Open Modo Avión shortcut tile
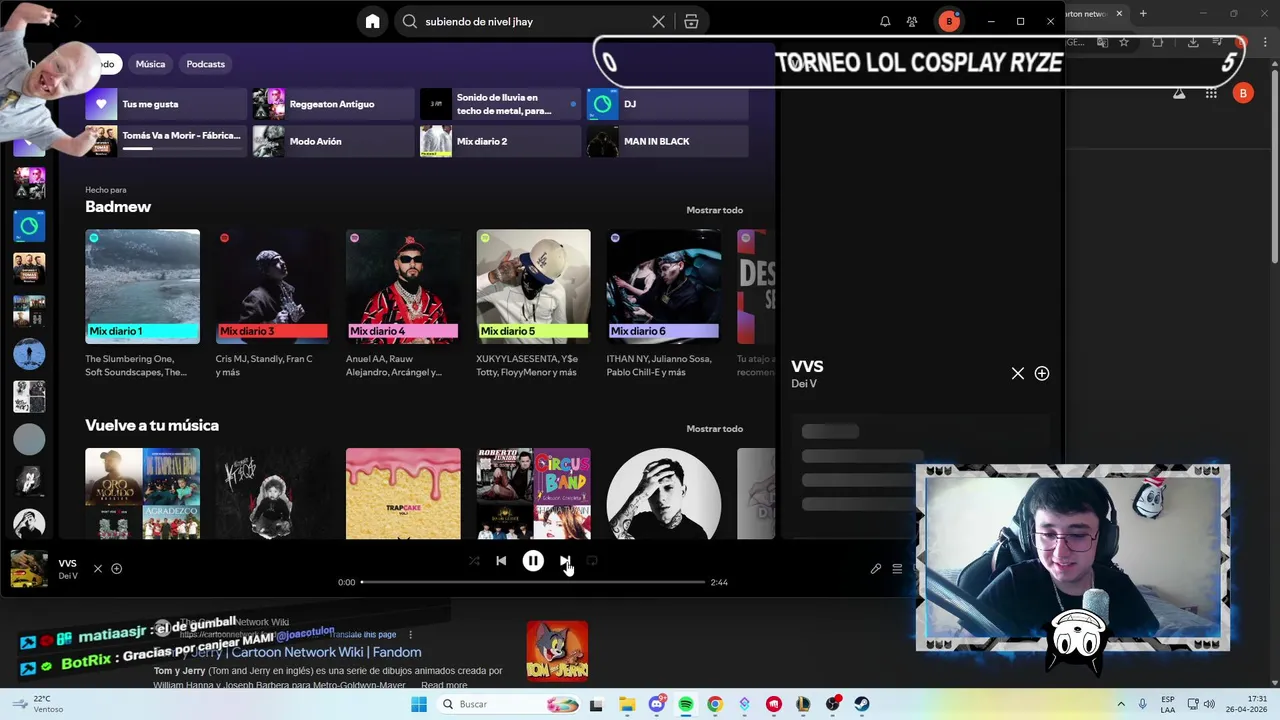 pyautogui.click(x=333, y=141)
